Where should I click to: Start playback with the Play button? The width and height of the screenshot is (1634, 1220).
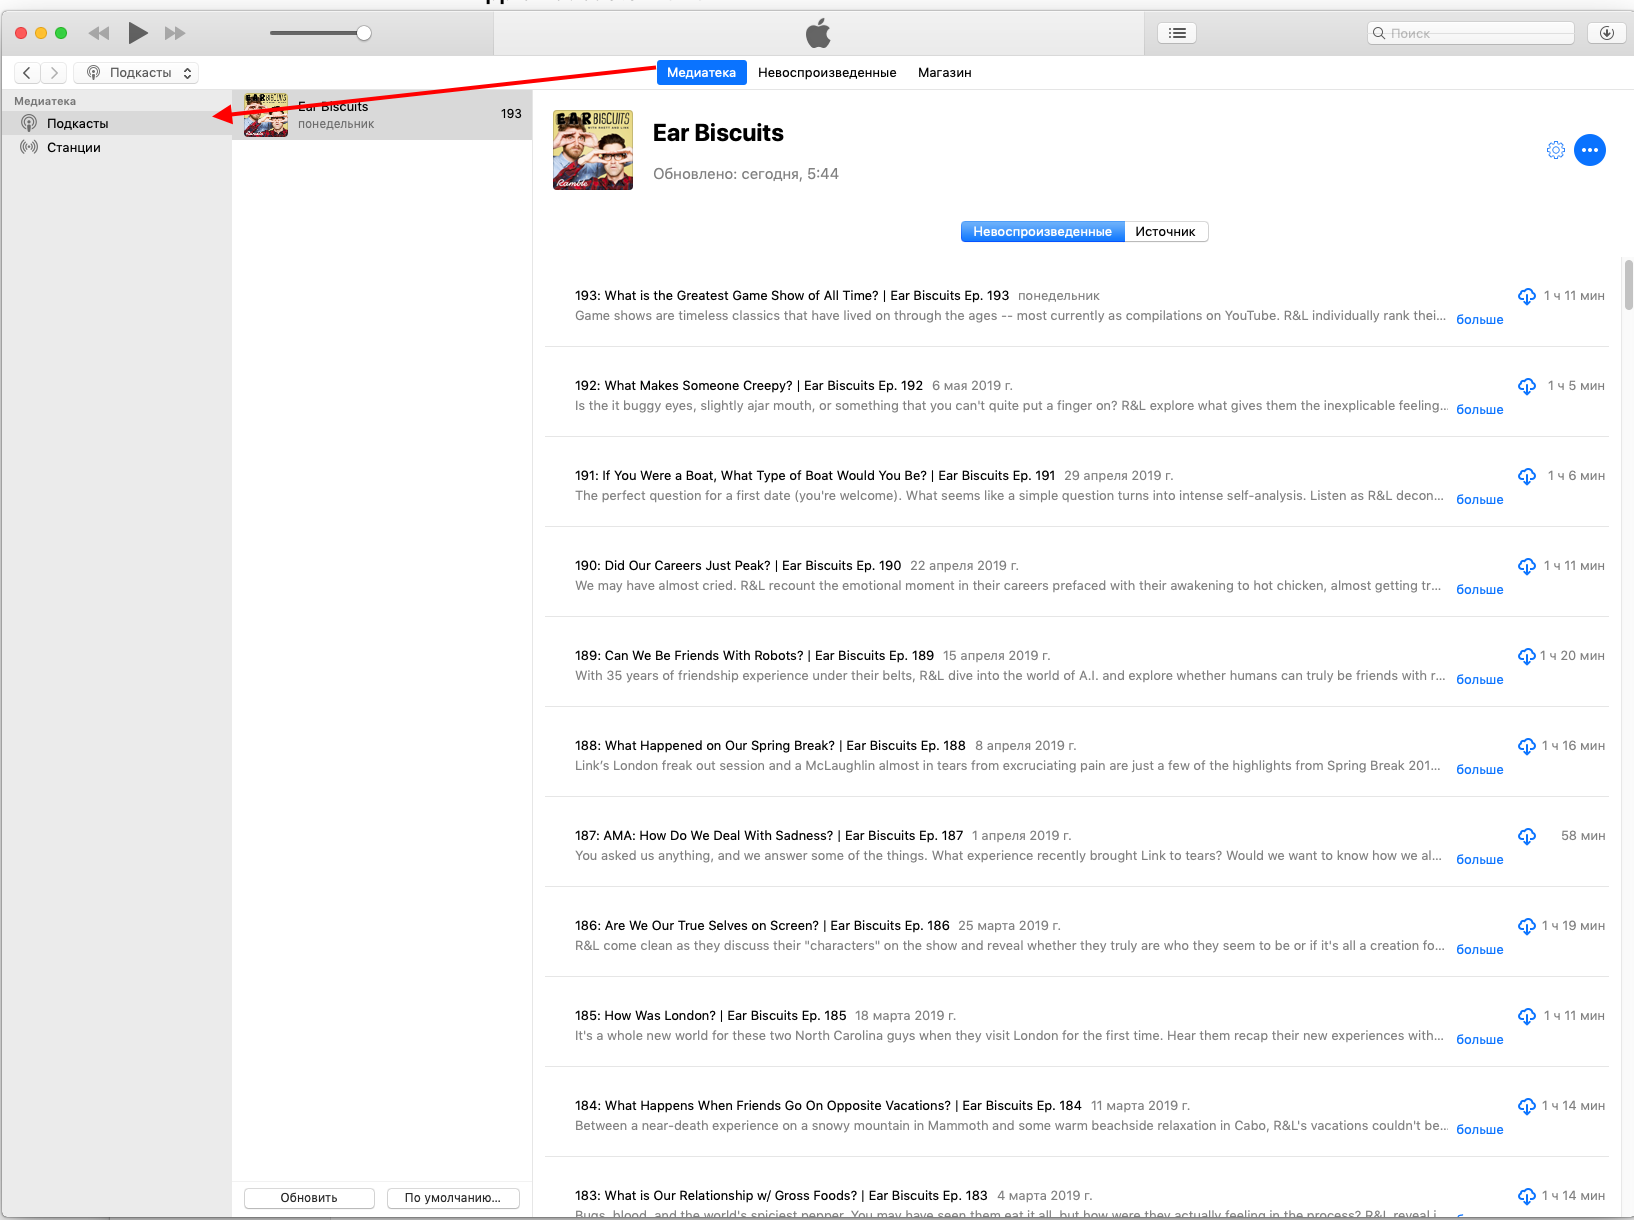138,33
